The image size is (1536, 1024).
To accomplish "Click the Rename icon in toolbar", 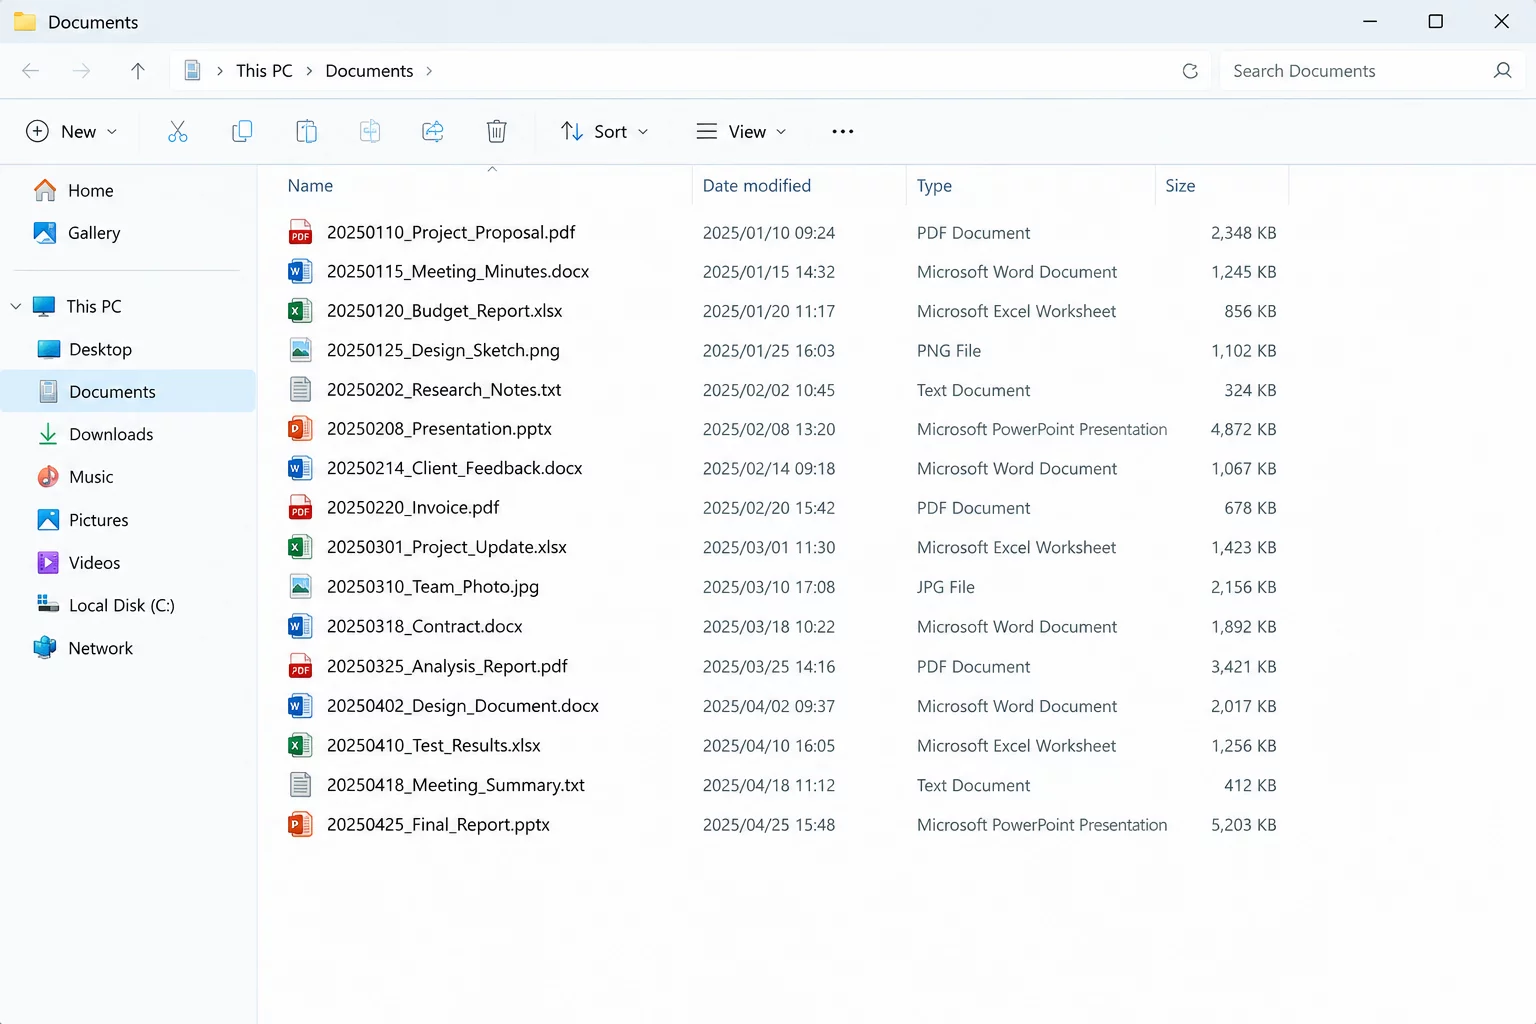I will coord(370,131).
